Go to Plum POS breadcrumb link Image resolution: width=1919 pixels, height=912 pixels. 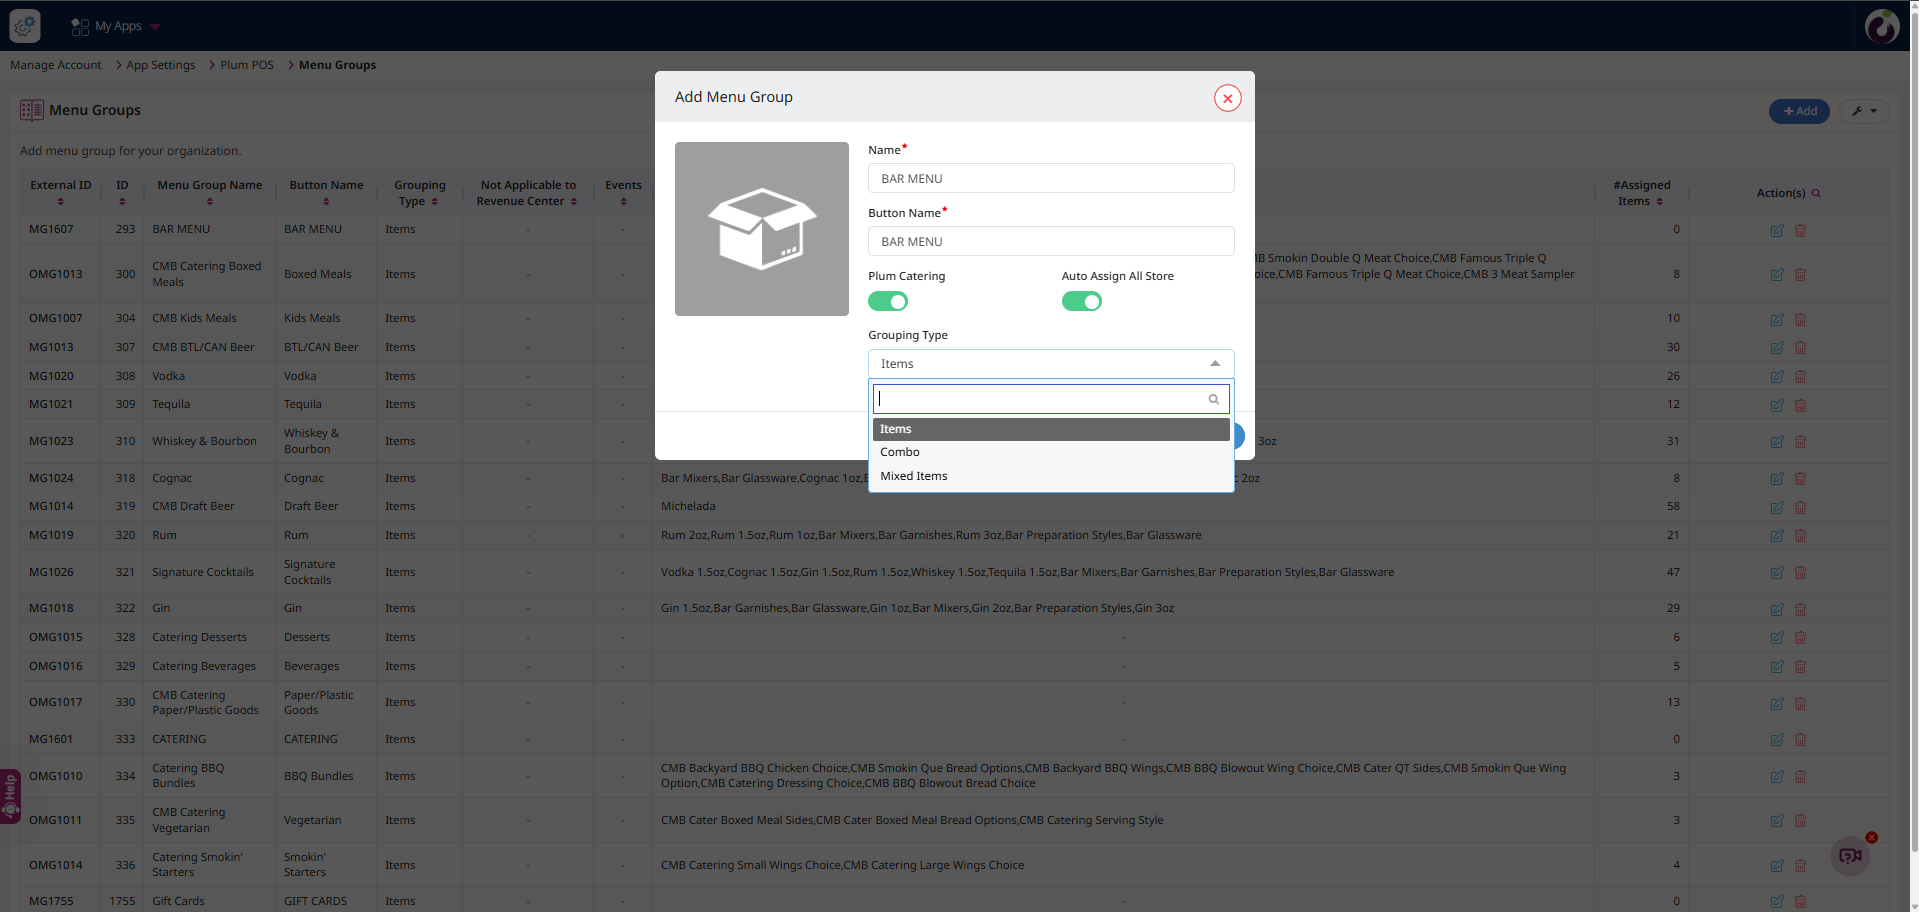click(x=246, y=65)
